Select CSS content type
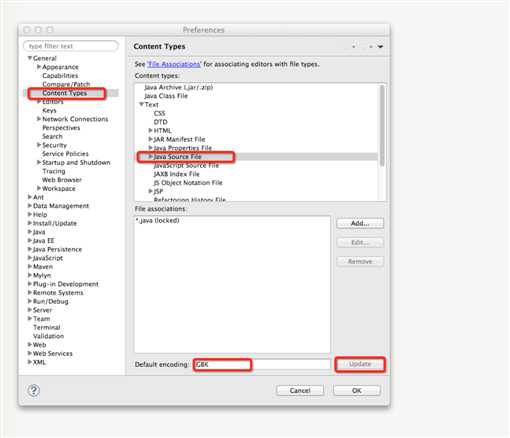This screenshot has height=438, width=510. [x=159, y=113]
